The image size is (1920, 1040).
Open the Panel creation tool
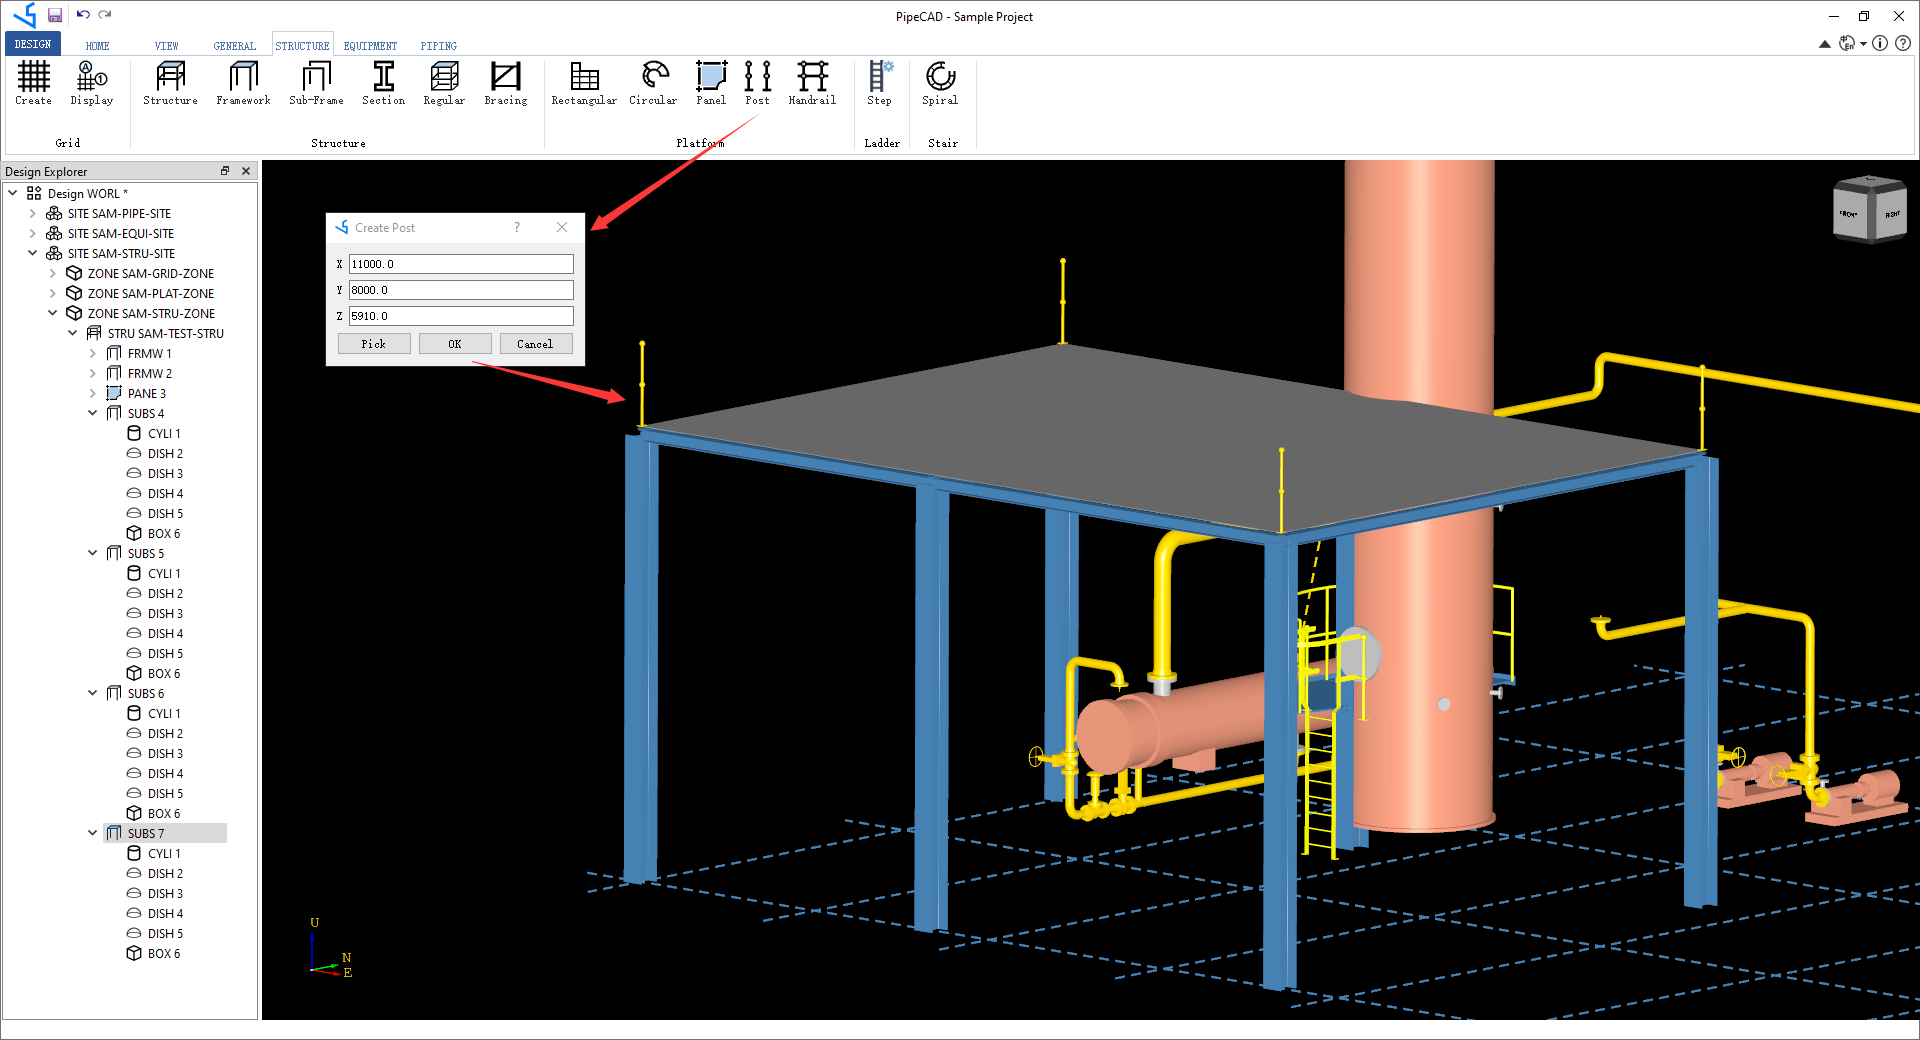(x=710, y=85)
